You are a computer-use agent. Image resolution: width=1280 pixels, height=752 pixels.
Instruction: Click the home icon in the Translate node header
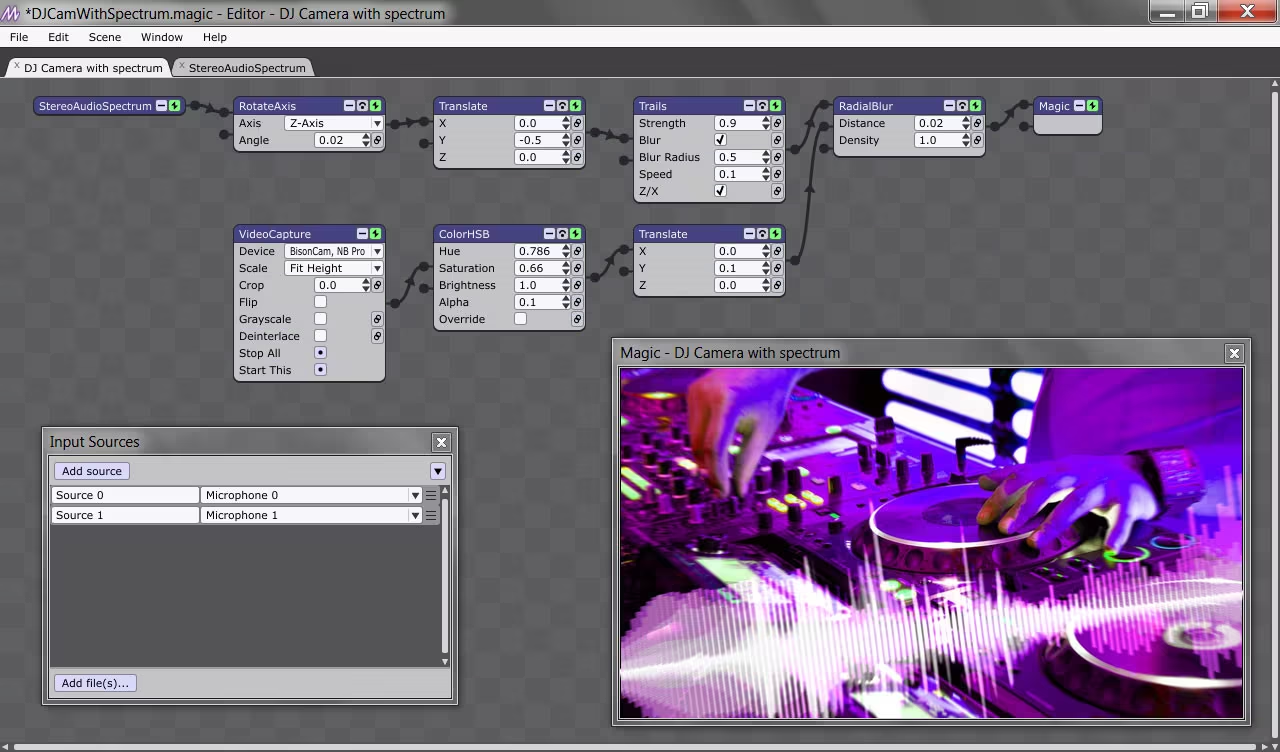tap(562, 106)
